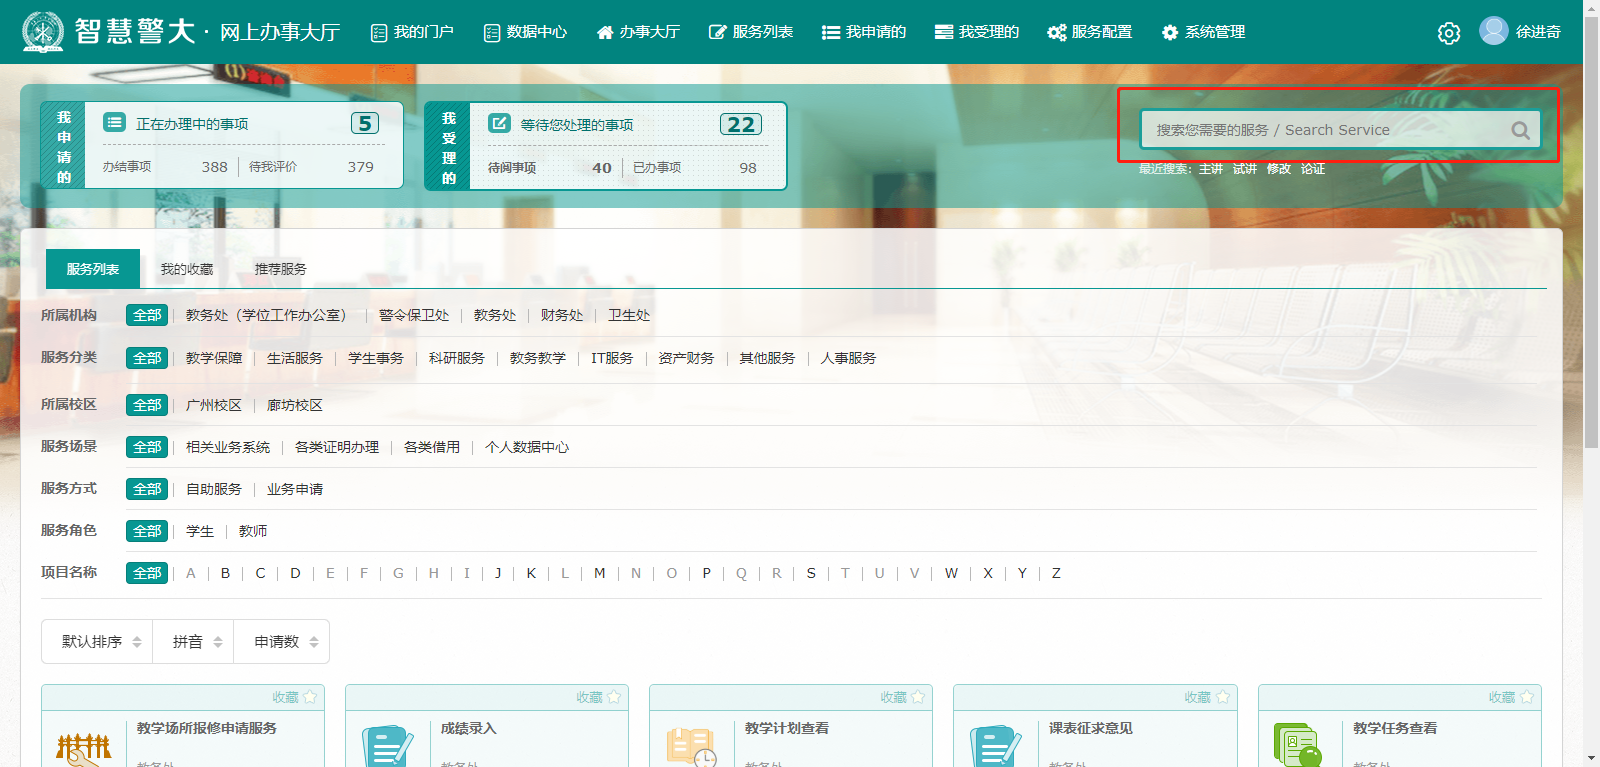Viewport: 1600px width, 767px height.
Task: Select the green 服务列表 tab
Action: [93, 269]
